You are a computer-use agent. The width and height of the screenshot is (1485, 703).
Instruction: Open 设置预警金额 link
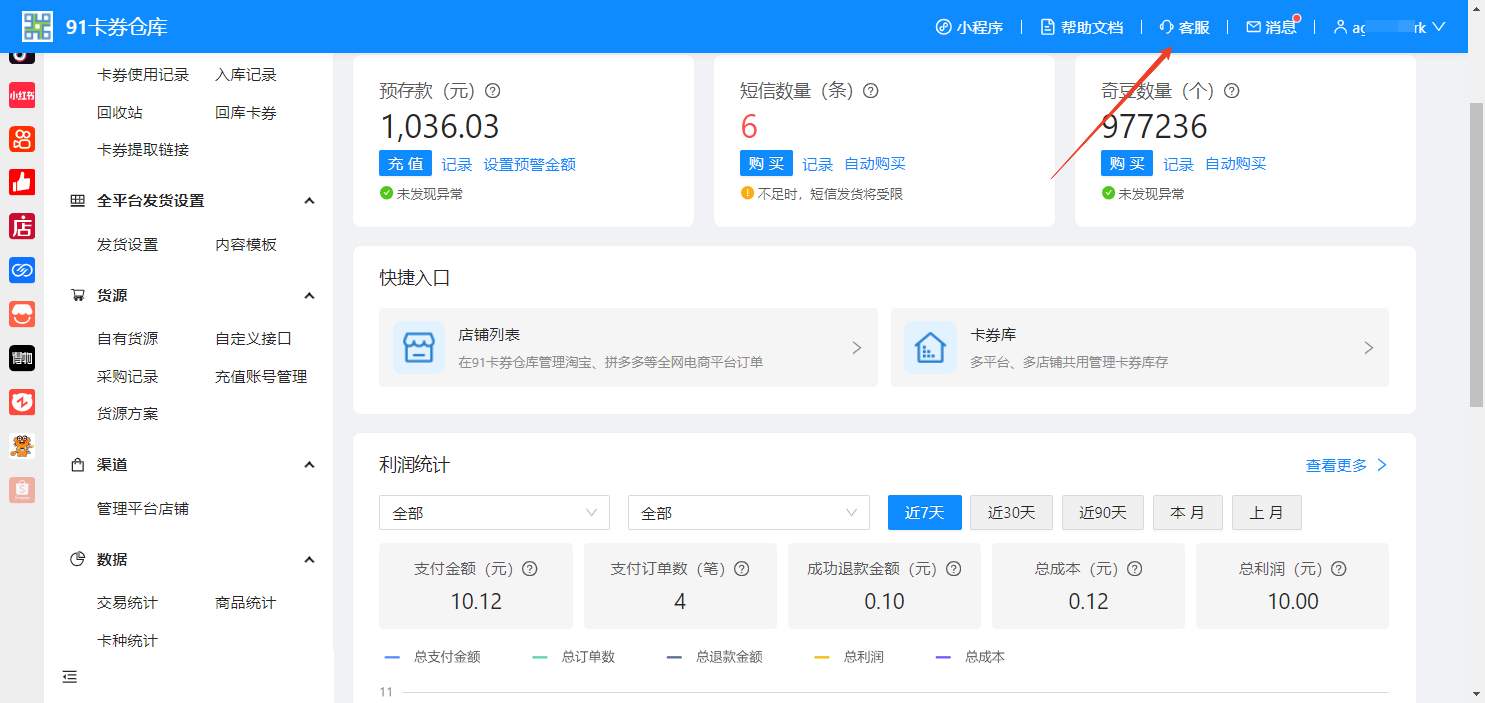coord(530,165)
